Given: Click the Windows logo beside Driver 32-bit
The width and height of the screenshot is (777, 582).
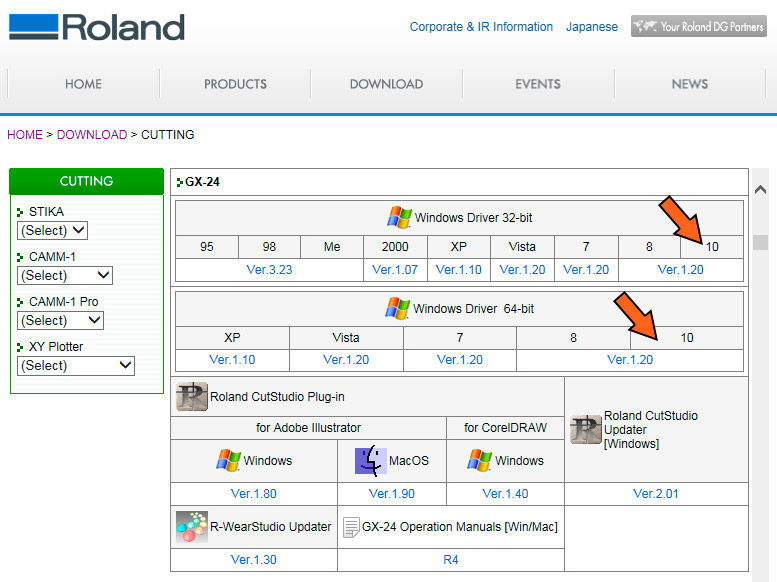Looking at the screenshot, I should [x=399, y=217].
